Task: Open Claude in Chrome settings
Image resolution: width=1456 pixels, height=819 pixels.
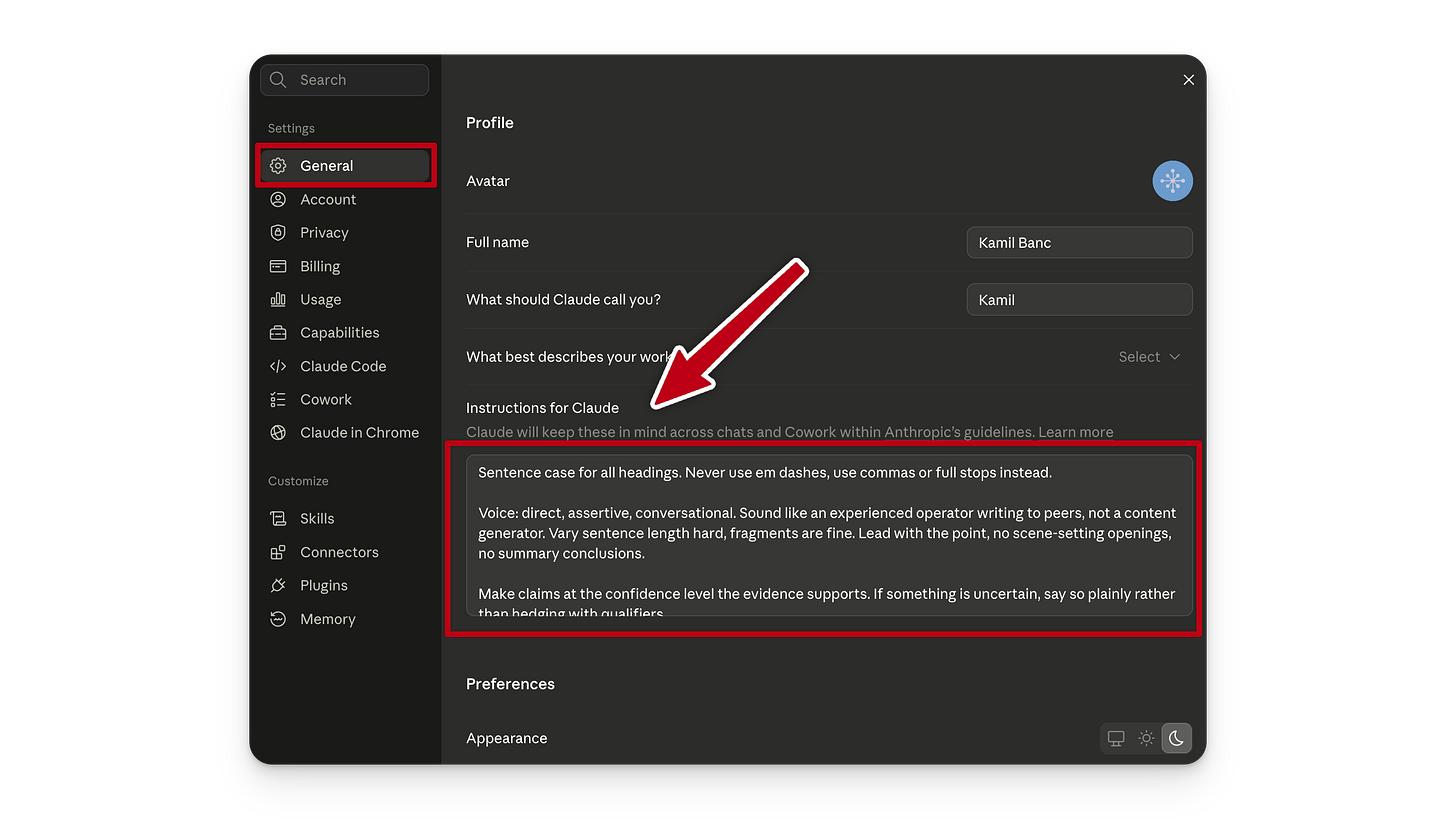Action: click(345, 433)
